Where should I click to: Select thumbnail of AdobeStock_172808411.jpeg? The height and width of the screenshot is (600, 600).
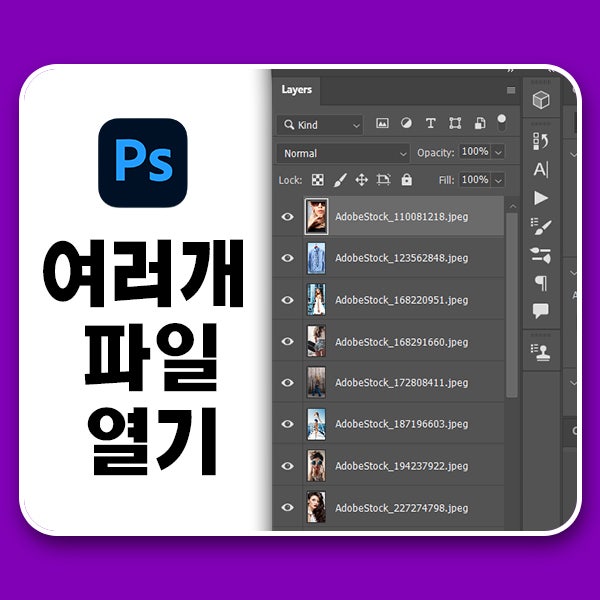[x=316, y=382]
